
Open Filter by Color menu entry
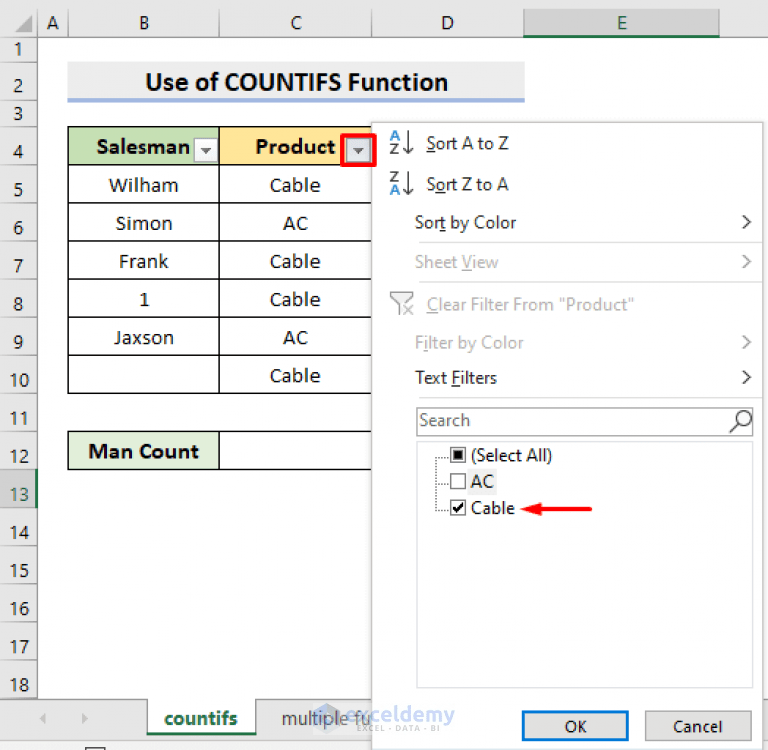(567, 342)
